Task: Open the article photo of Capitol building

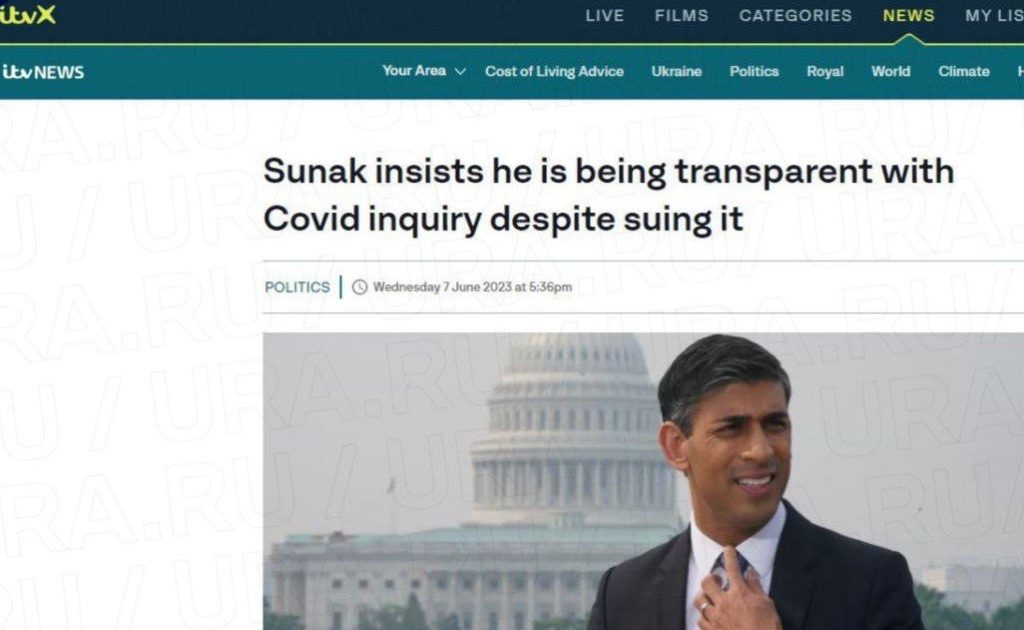Action: 643,481
